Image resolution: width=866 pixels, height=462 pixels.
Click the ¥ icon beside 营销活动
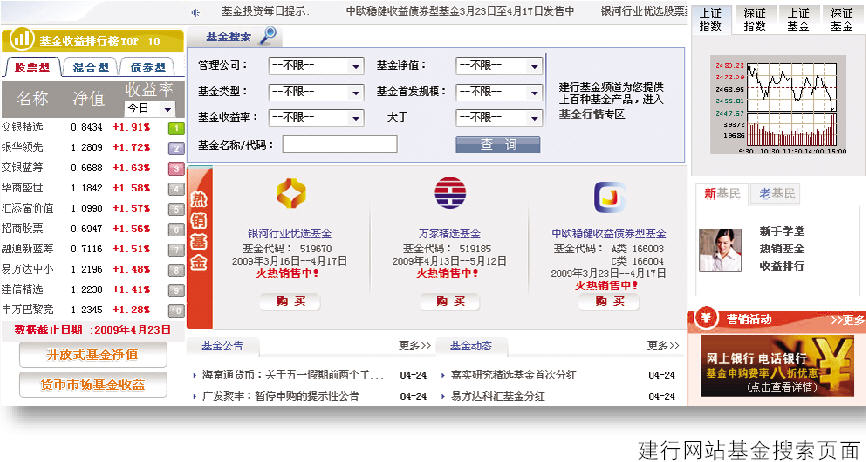pos(705,320)
